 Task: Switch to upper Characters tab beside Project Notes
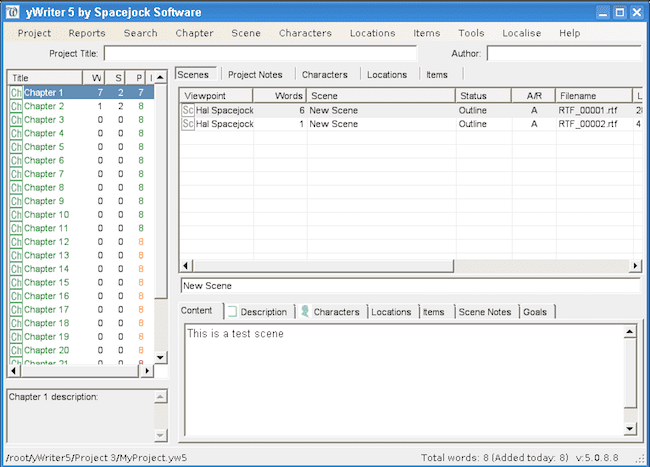point(325,75)
